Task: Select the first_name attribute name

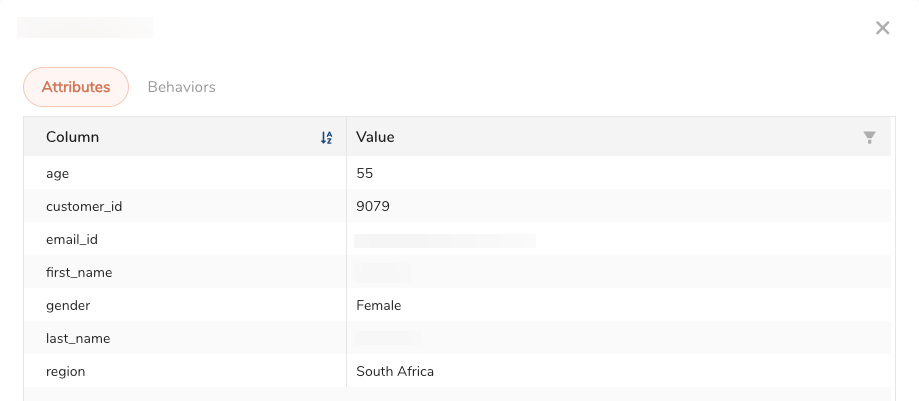Action: point(79,272)
